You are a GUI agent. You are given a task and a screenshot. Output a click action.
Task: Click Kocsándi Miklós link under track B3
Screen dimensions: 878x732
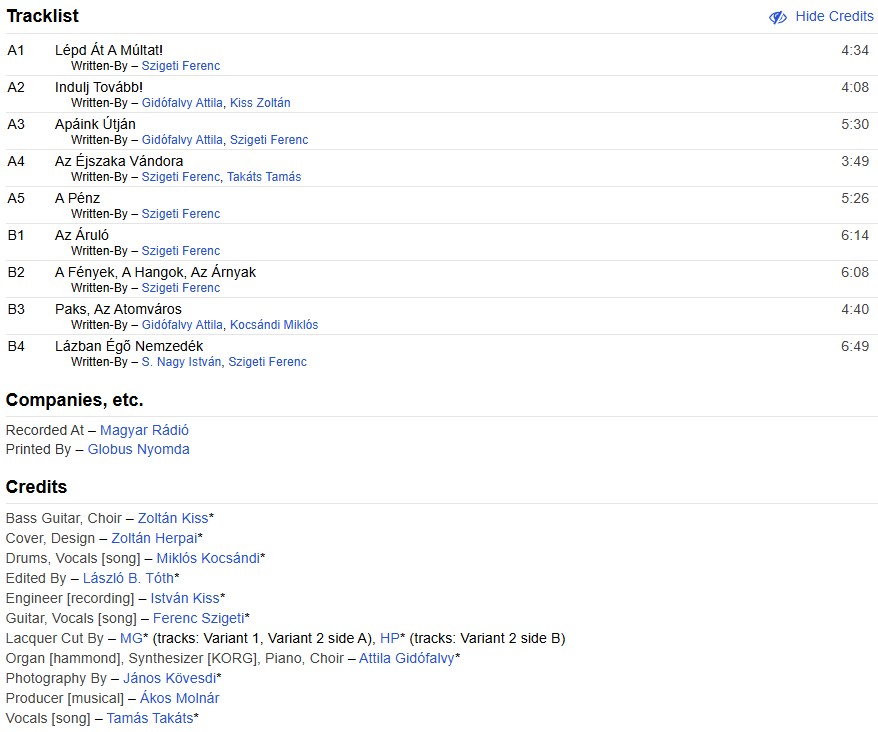pyautogui.click(x=274, y=325)
